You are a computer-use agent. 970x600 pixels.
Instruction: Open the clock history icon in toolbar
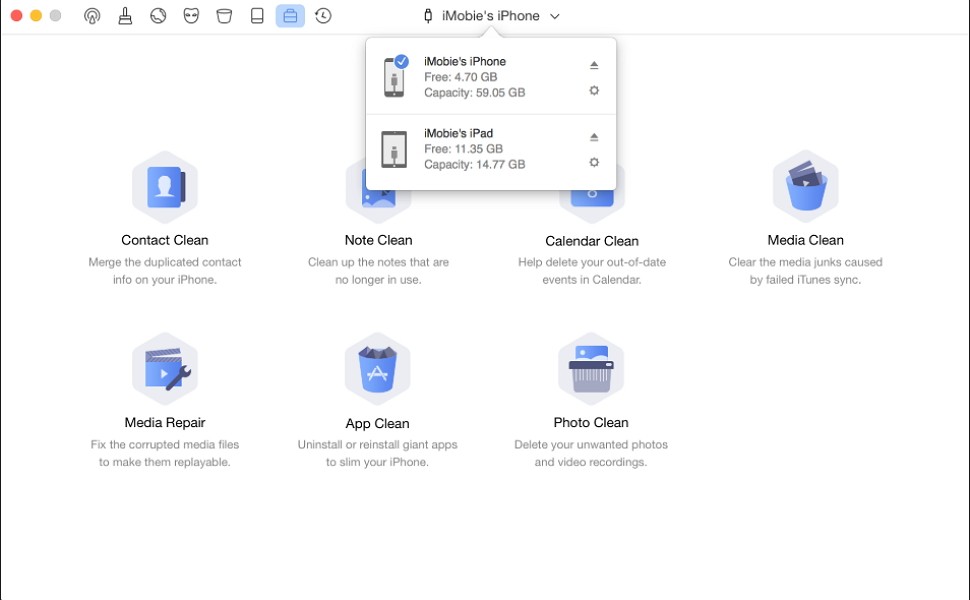coord(323,16)
